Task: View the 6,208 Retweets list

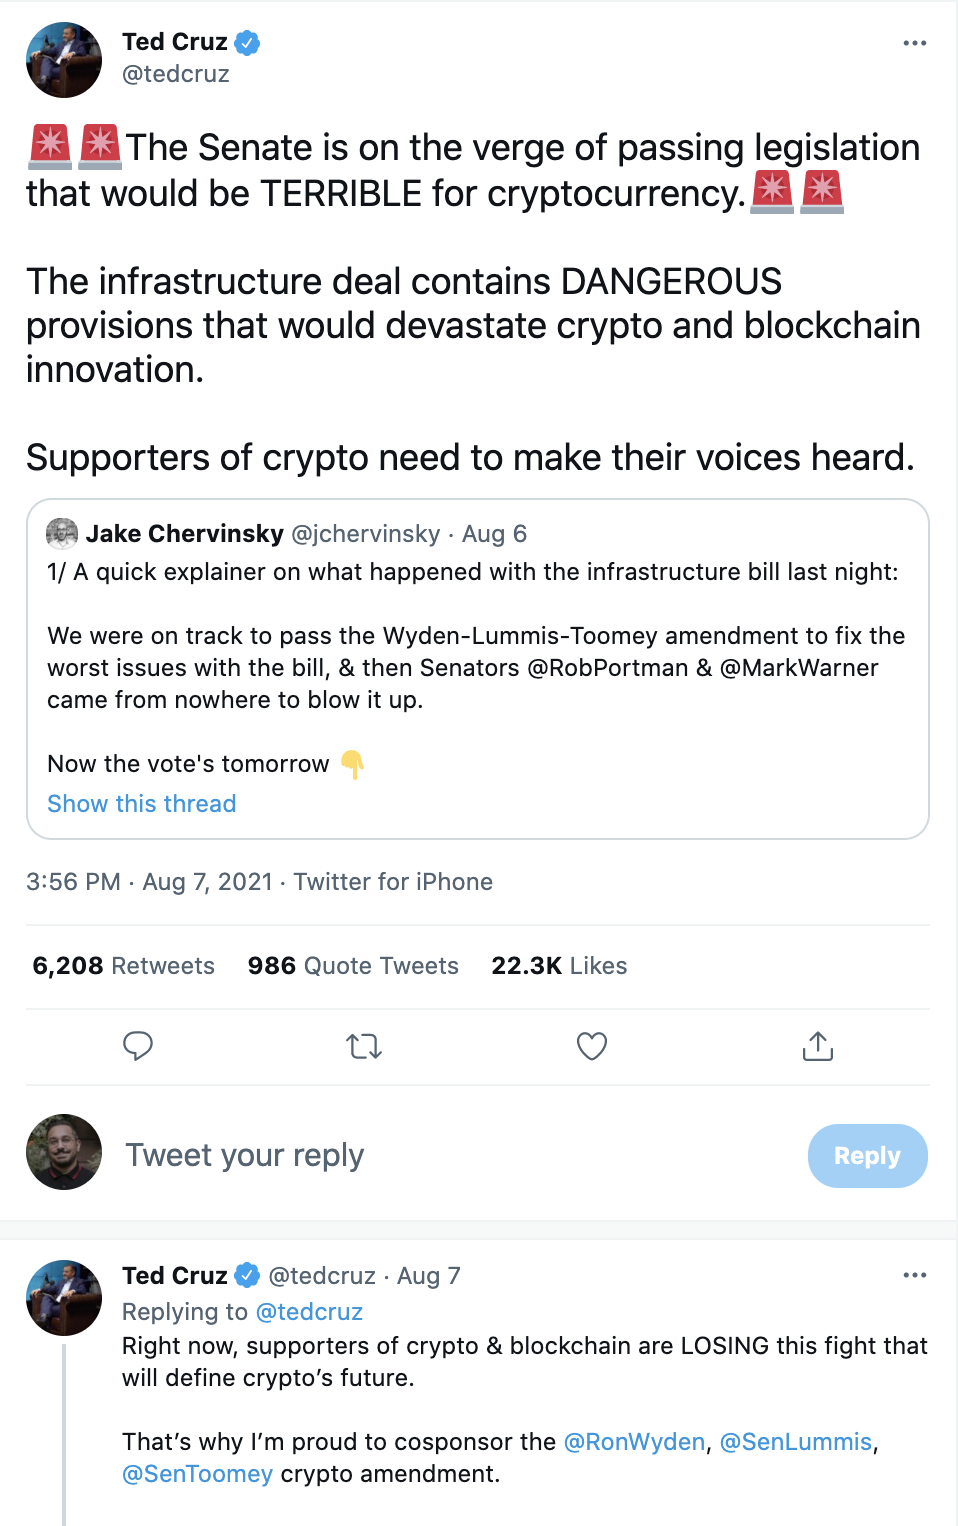Action: [x=124, y=966]
